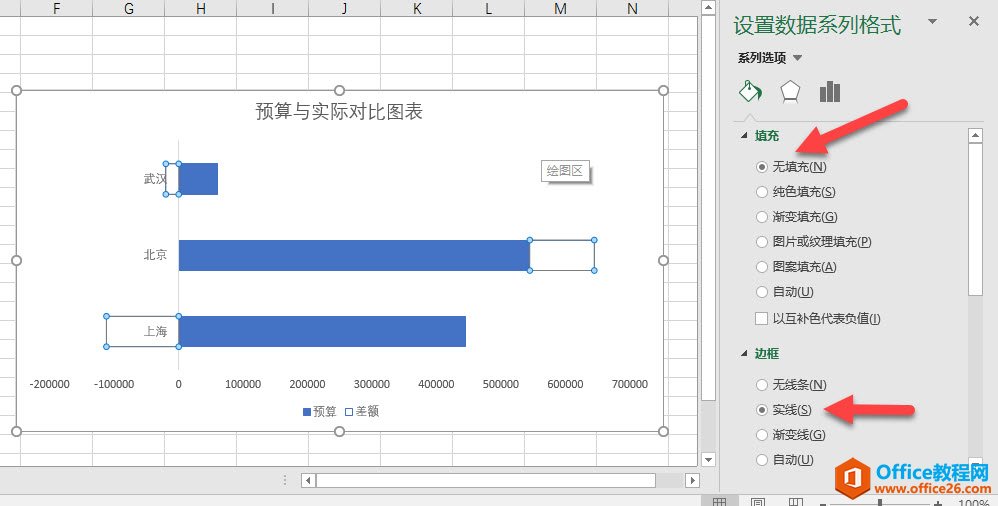Enable 以互补色代表负值 checkbox
This screenshot has height=506, width=998.
762,319
